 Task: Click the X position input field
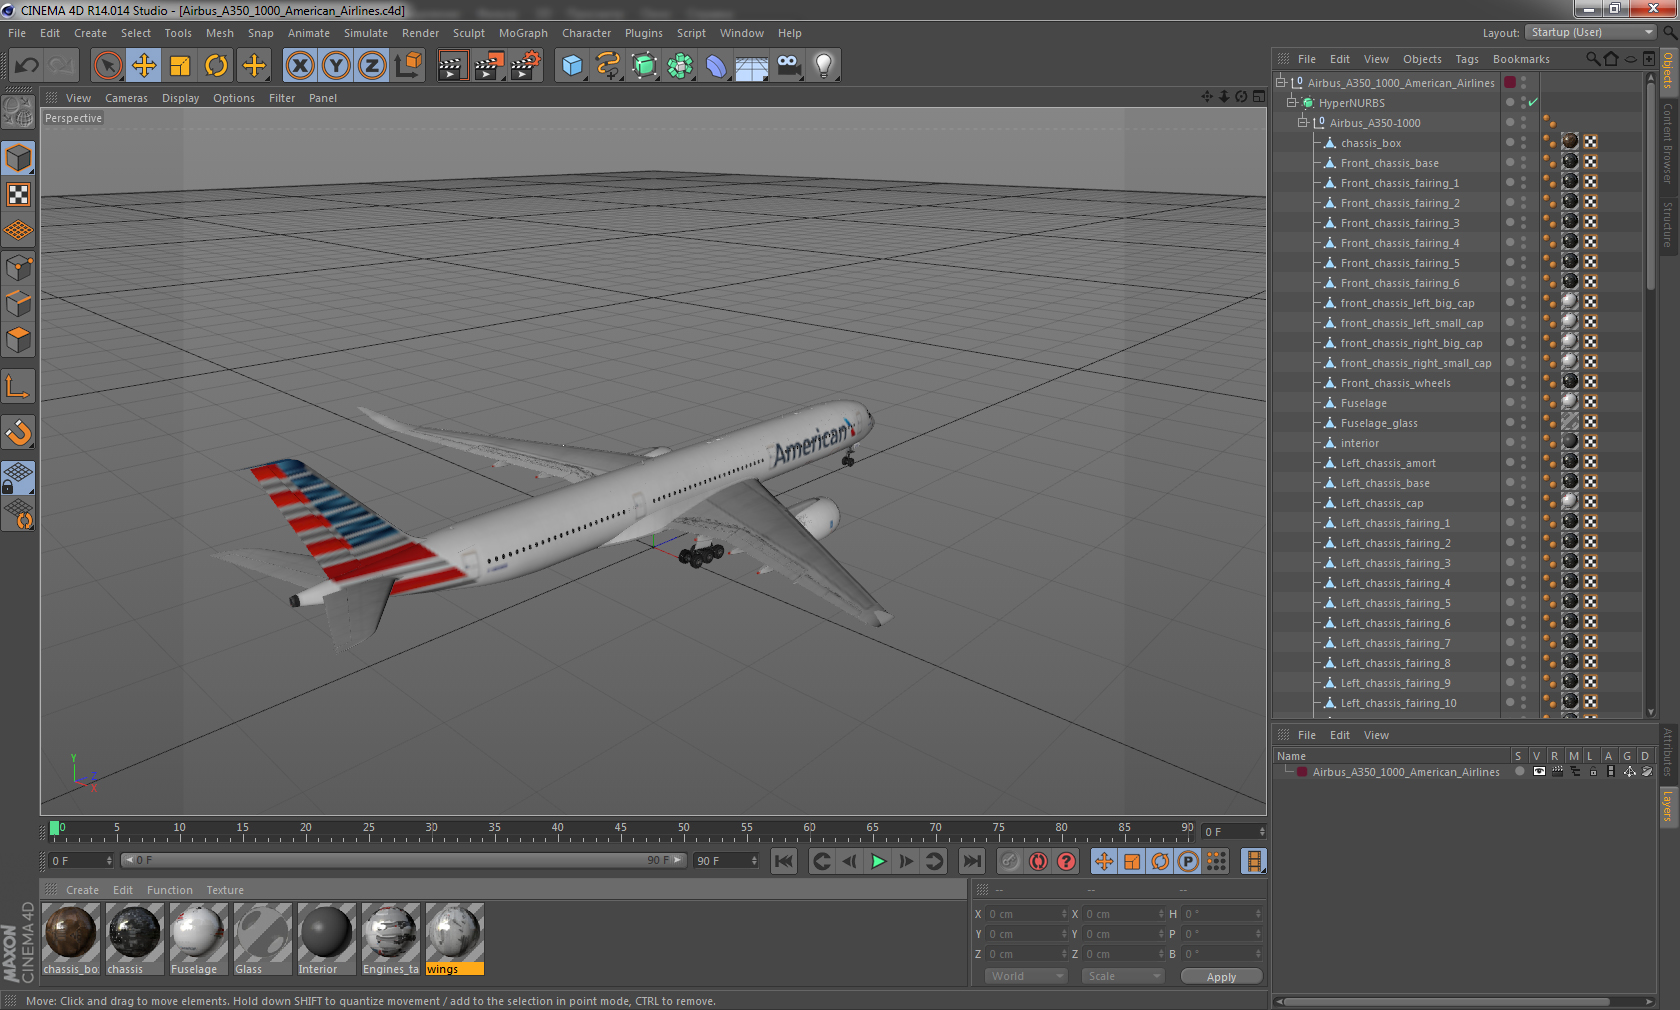(x=1025, y=914)
